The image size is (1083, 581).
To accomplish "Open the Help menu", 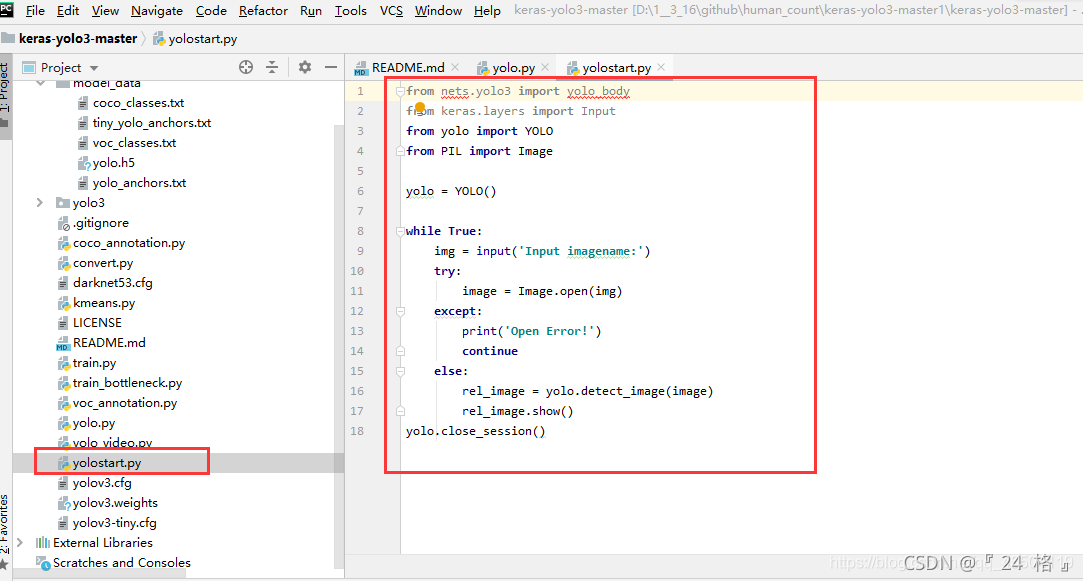I will click(487, 11).
